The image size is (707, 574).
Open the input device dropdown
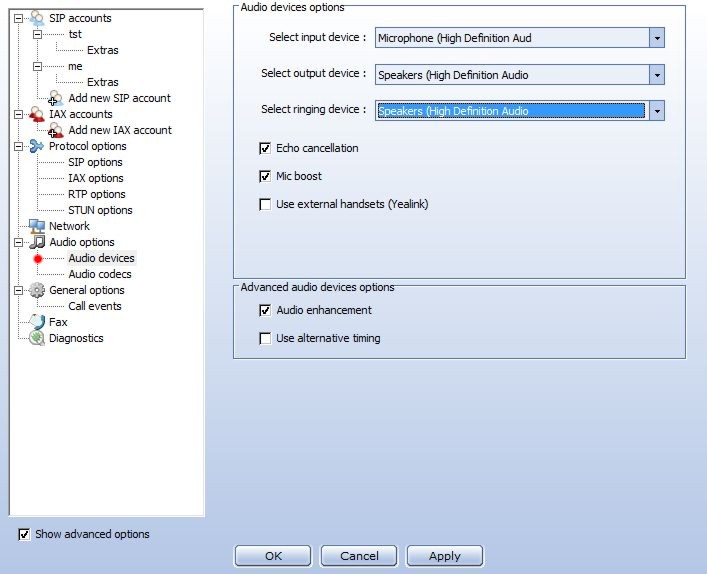(656, 38)
